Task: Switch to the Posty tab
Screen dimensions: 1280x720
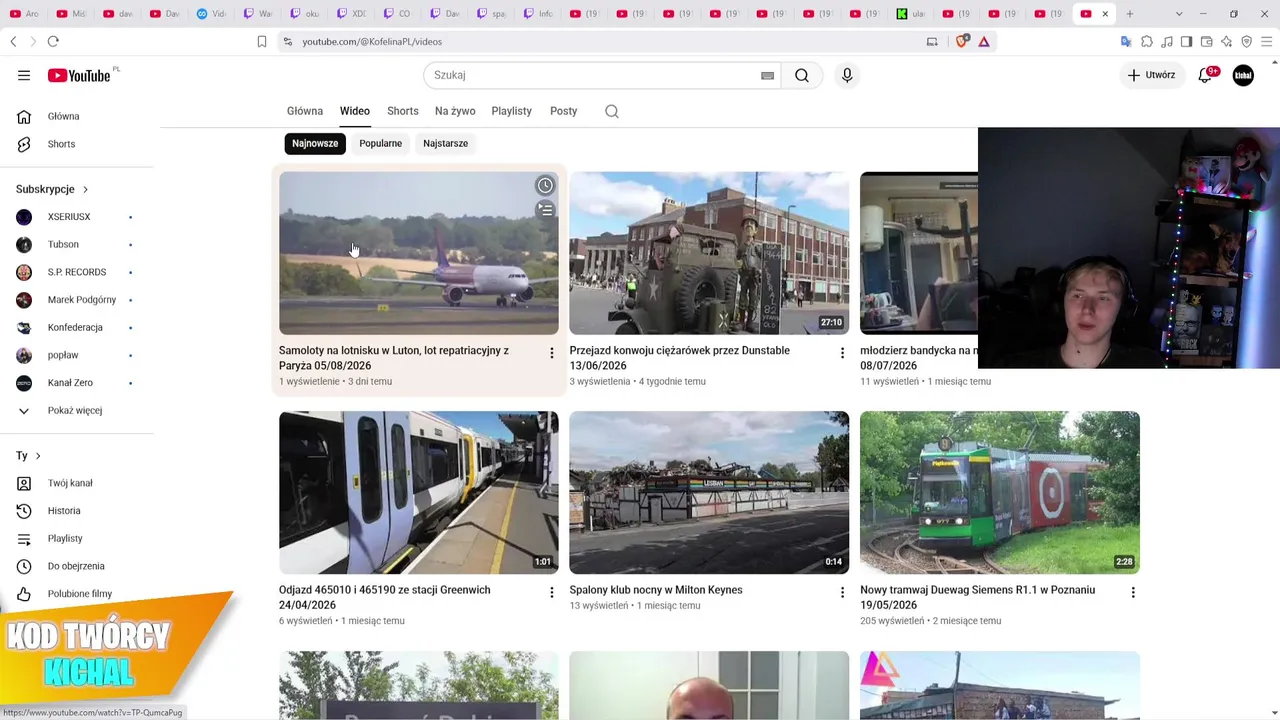Action: [564, 111]
